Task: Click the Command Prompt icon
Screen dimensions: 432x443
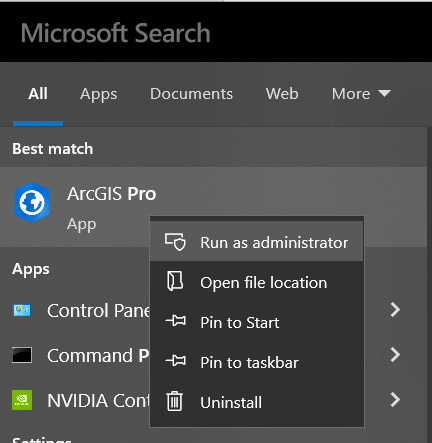Action: pos(22,355)
